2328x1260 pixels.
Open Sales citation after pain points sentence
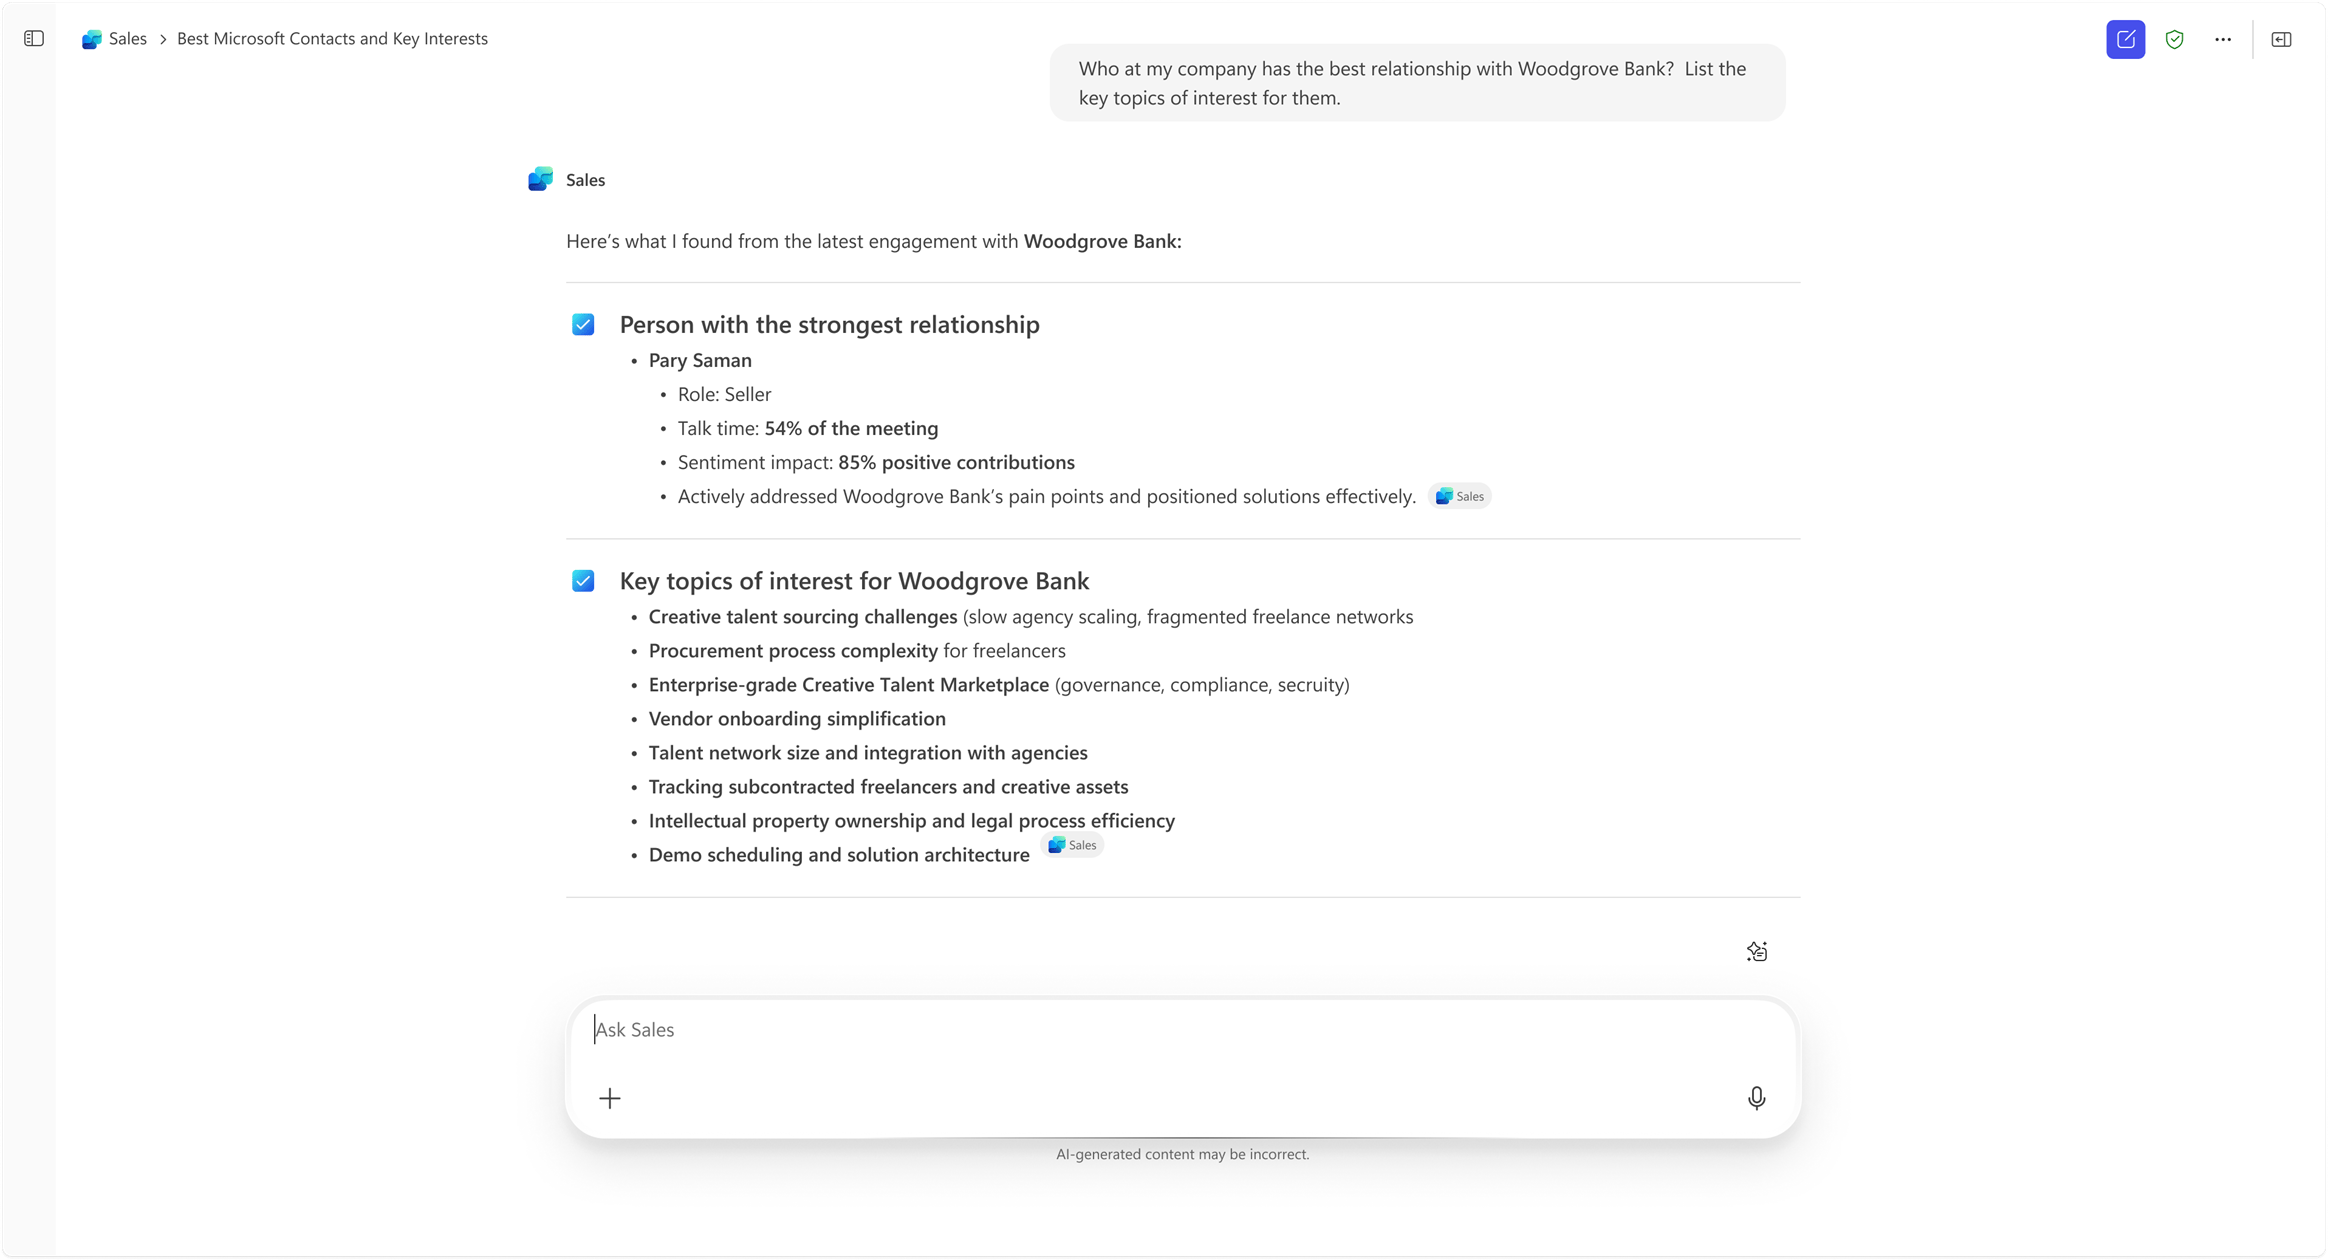pos(1459,495)
